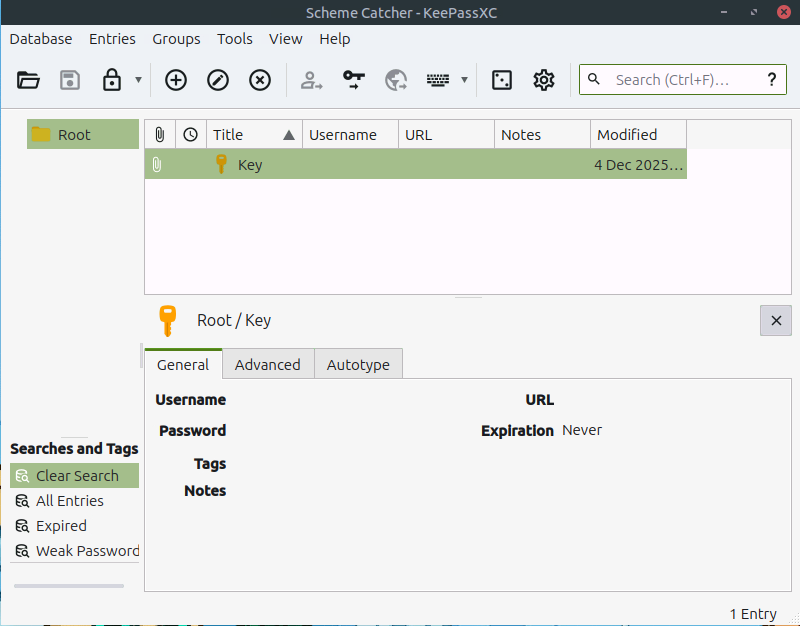The height and width of the screenshot is (626, 800).
Task: Click the Lock Database padlock icon
Action: pos(112,80)
